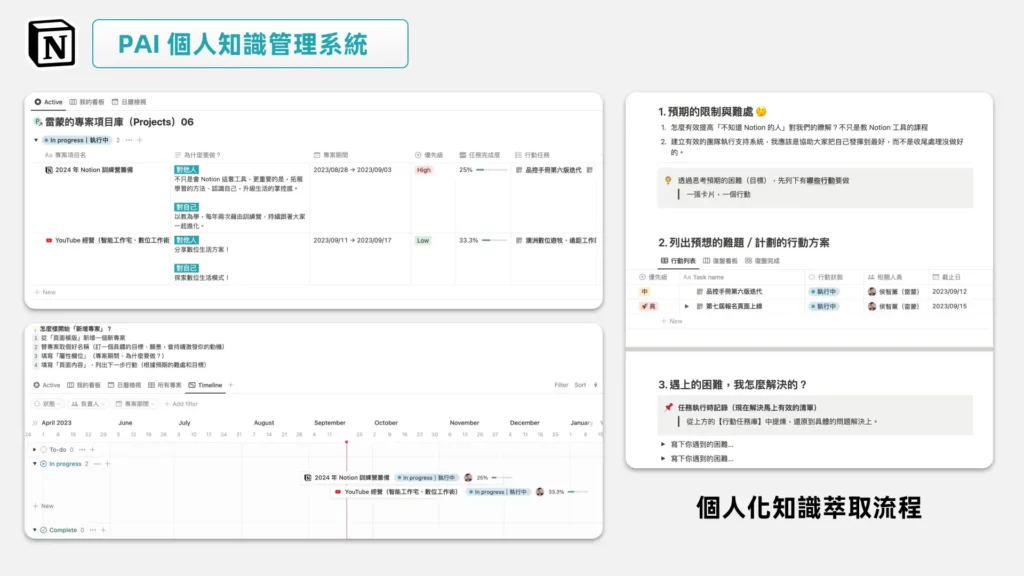
Task: Click date range 2023/09/11 → 2023/09/17
Action: coord(352,240)
